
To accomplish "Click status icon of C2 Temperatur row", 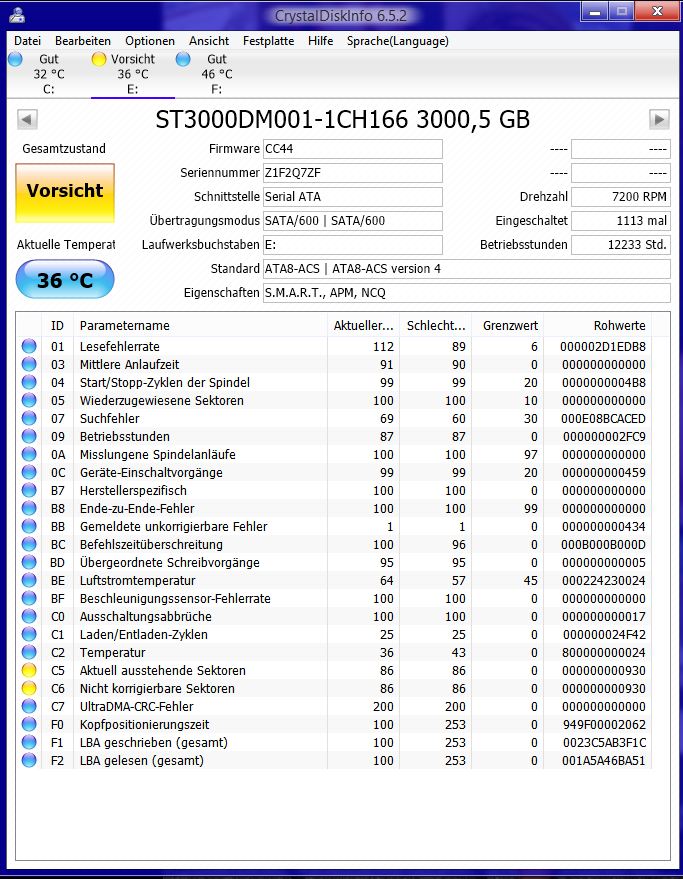I will click(x=29, y=653).
